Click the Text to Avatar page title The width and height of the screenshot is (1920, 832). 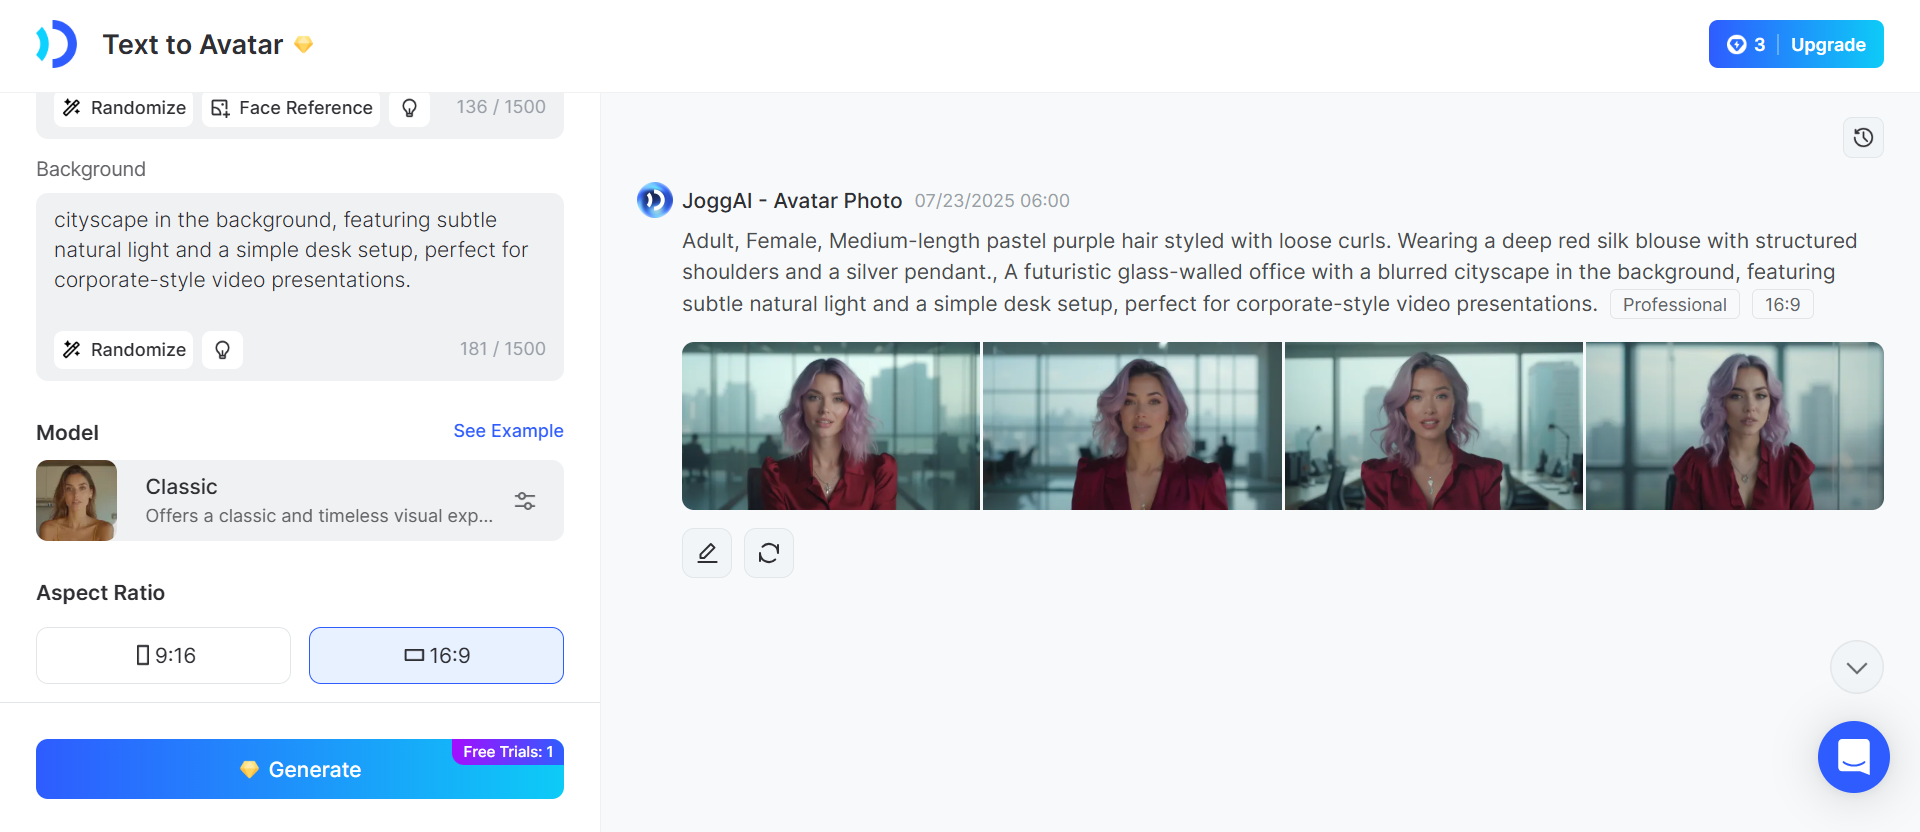coord(193,45)
